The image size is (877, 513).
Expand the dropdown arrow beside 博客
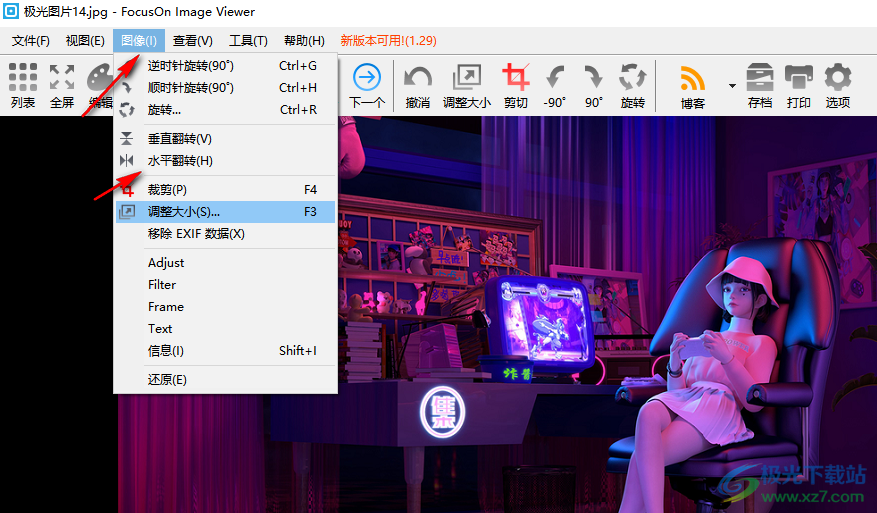coord(732,86)
